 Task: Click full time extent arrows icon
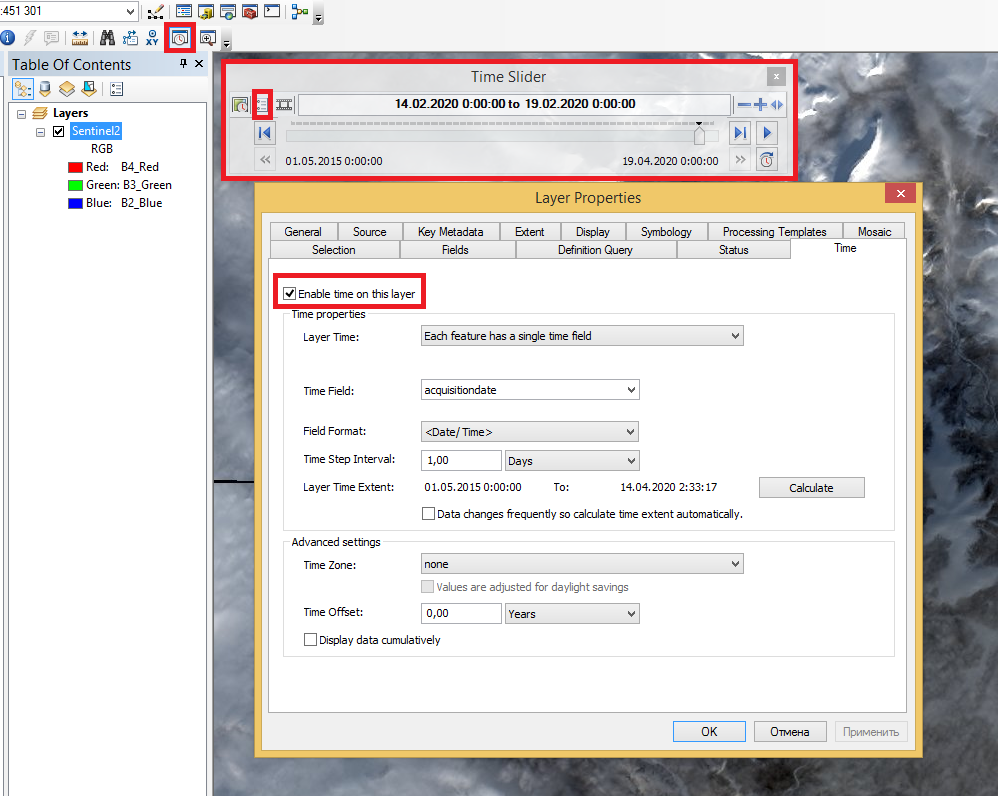click(777, 105)
